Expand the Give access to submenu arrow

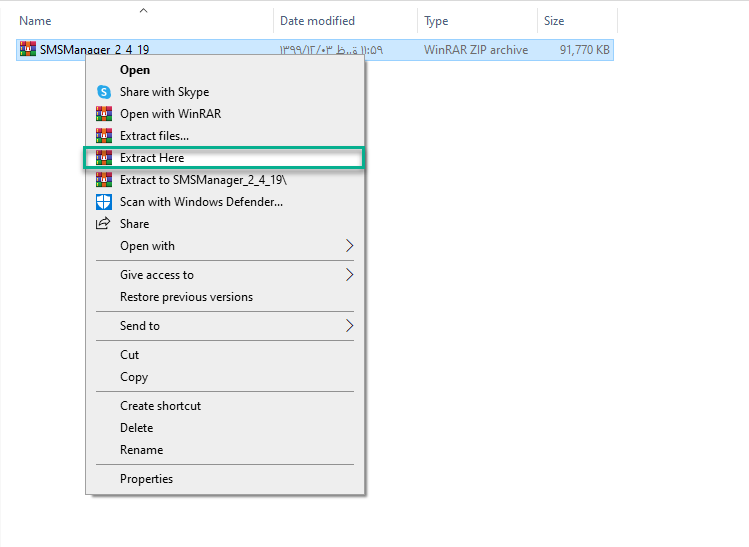pos(349,275)
